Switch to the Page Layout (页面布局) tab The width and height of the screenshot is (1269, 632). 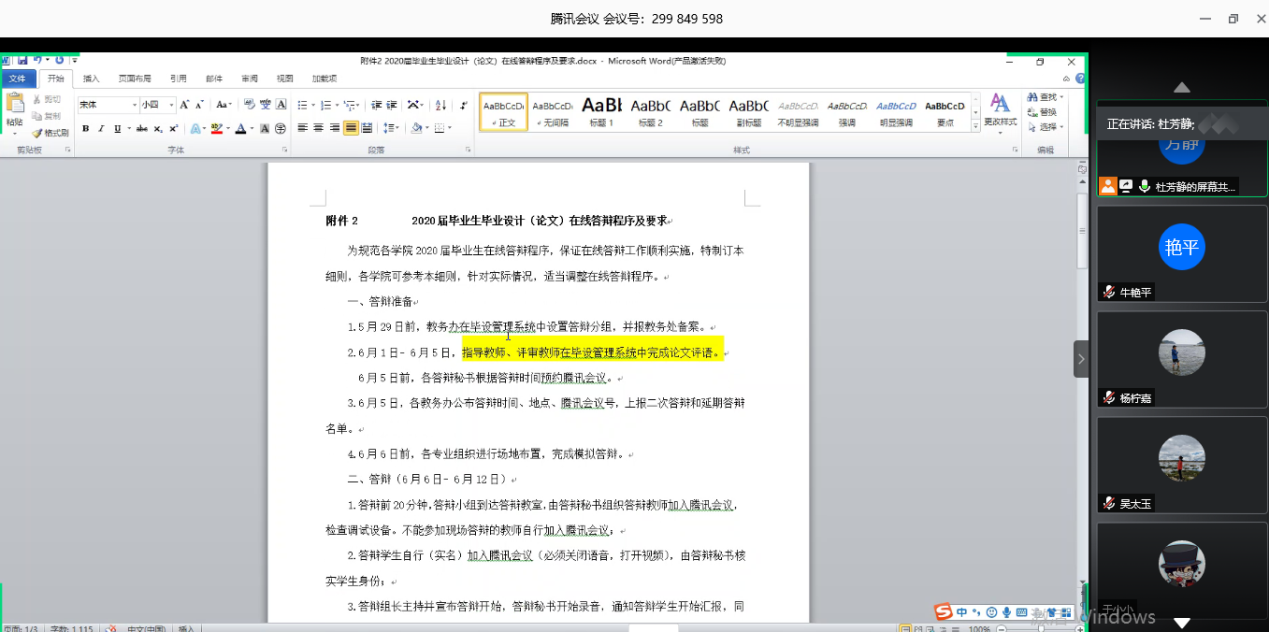click(135, 78)
